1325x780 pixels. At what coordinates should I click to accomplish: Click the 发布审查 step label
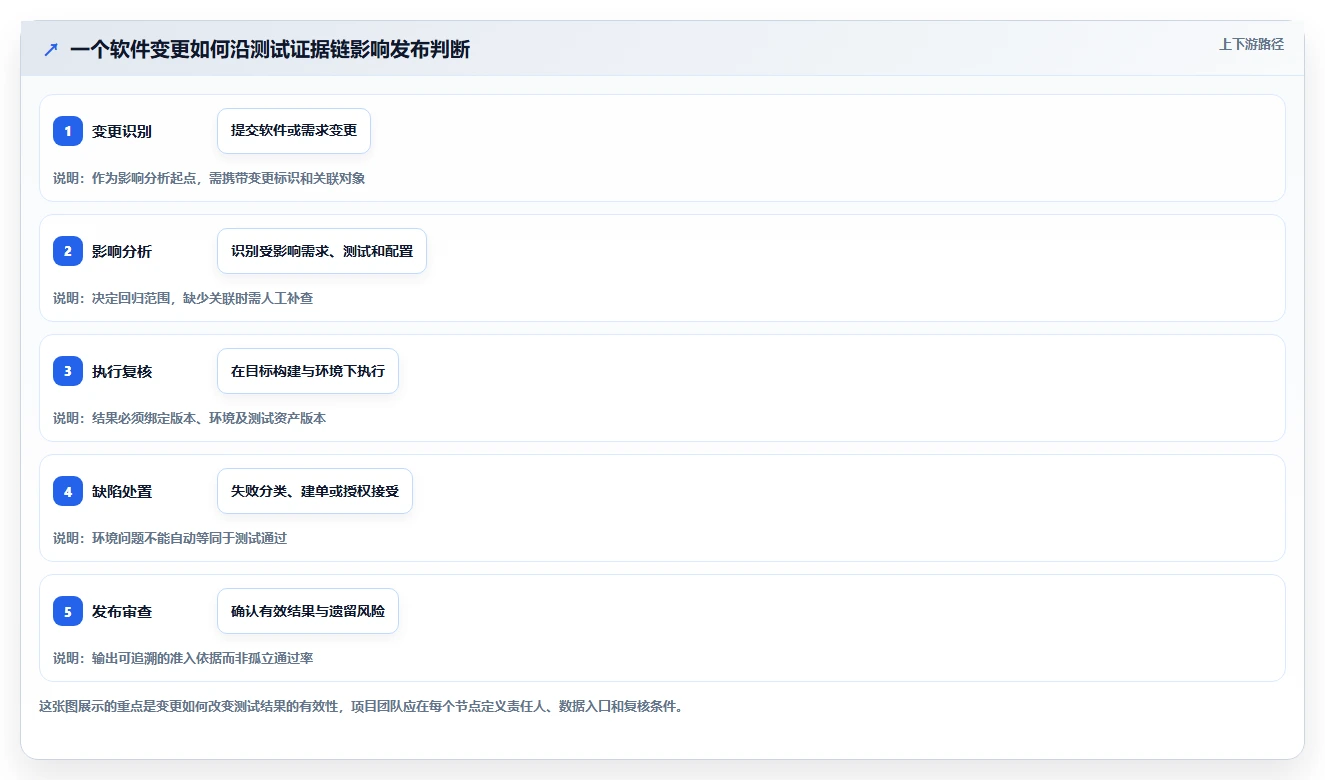pos(122,612)
